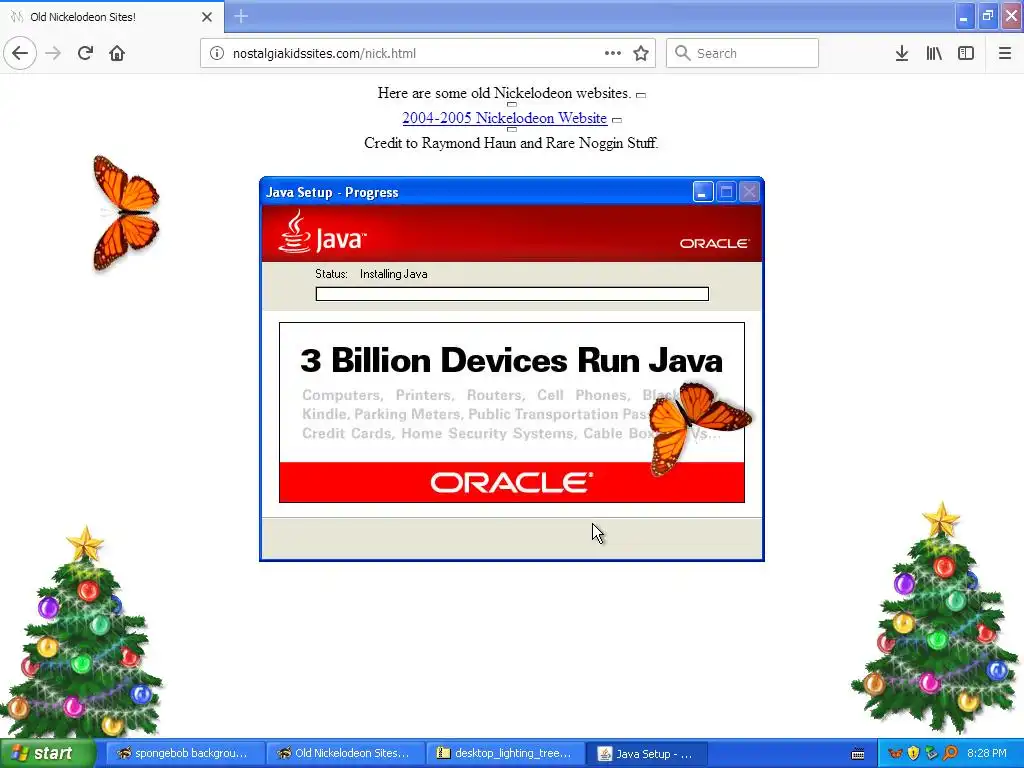Viewport: 1024px width, 768px height.
Task: Click the forward navigation arrow
Action: [53, 53]
